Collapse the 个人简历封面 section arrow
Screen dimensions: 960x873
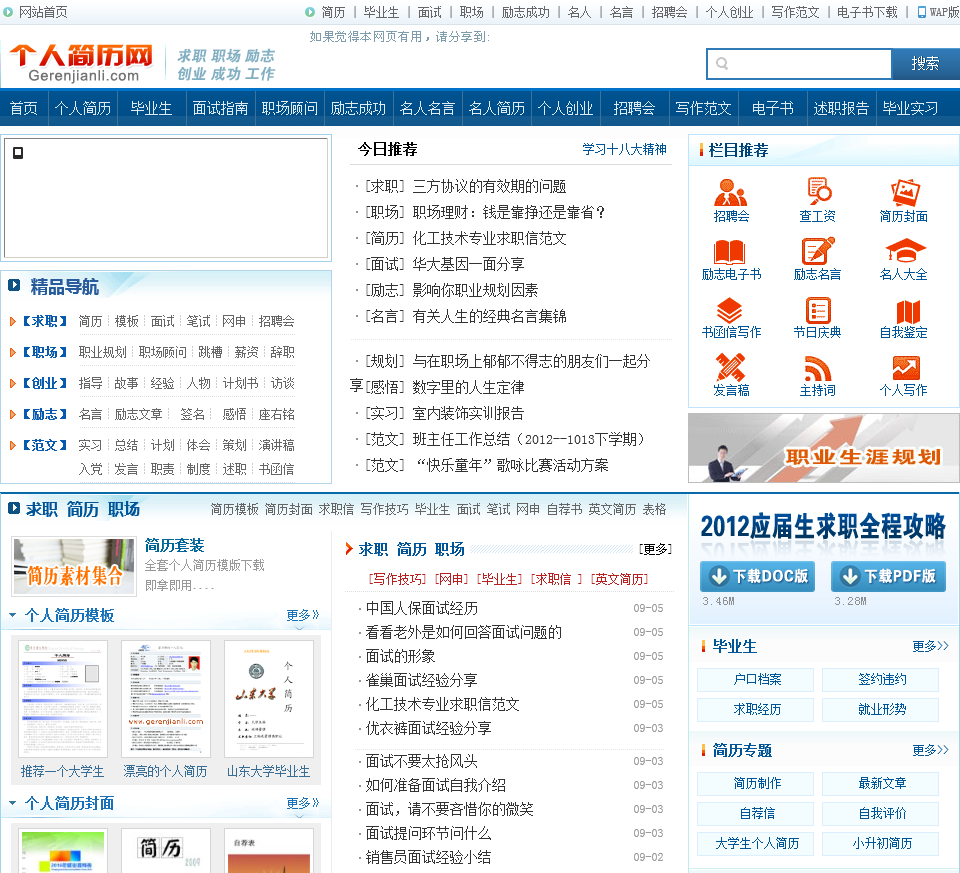click(12, 803)
